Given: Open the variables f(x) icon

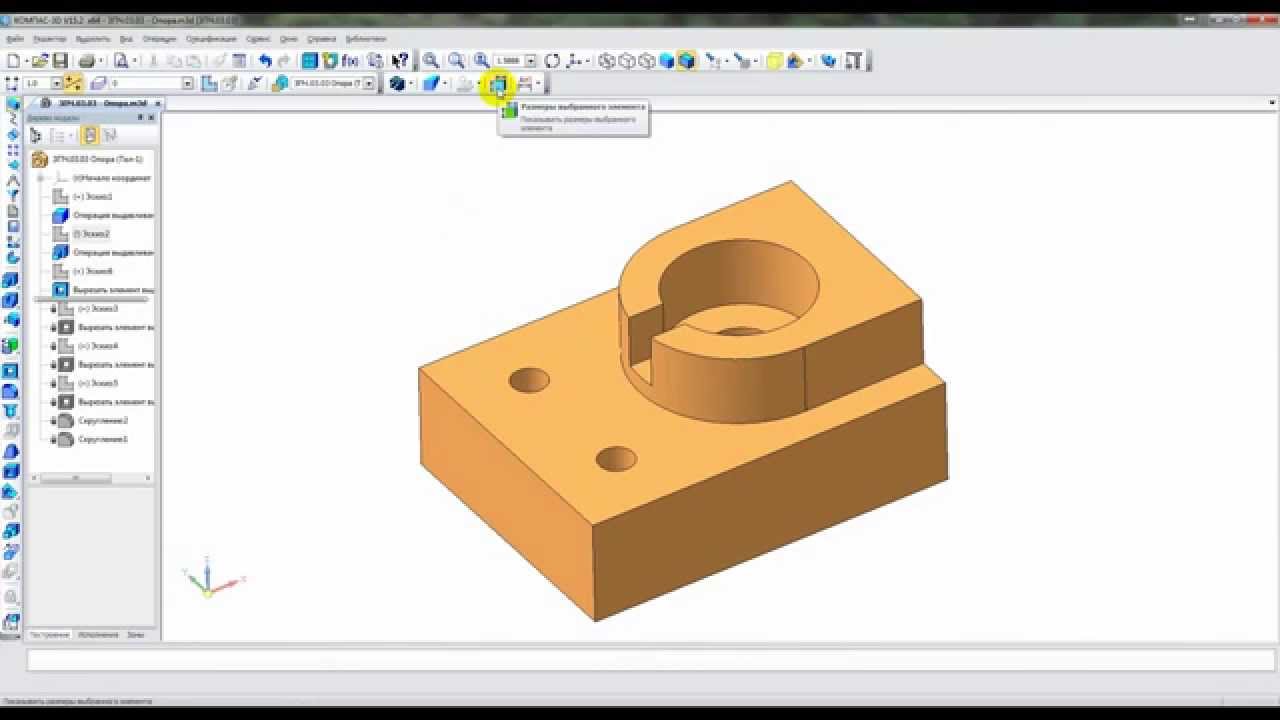Looking at the screenshot, I should [x=350, y=61].
